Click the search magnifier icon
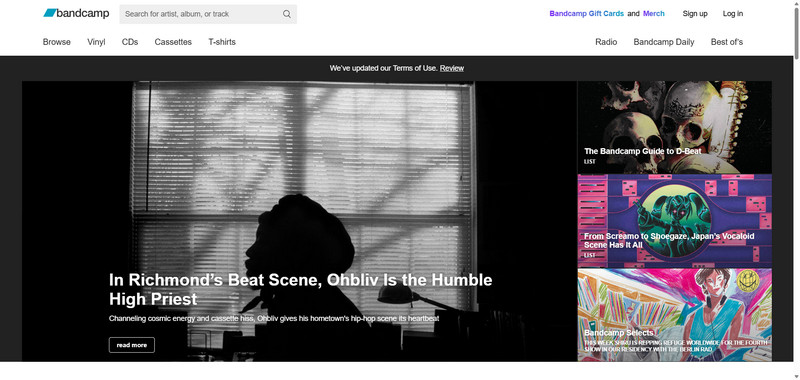The height and width of the screenshot is (380, 800). coord(287,14)
